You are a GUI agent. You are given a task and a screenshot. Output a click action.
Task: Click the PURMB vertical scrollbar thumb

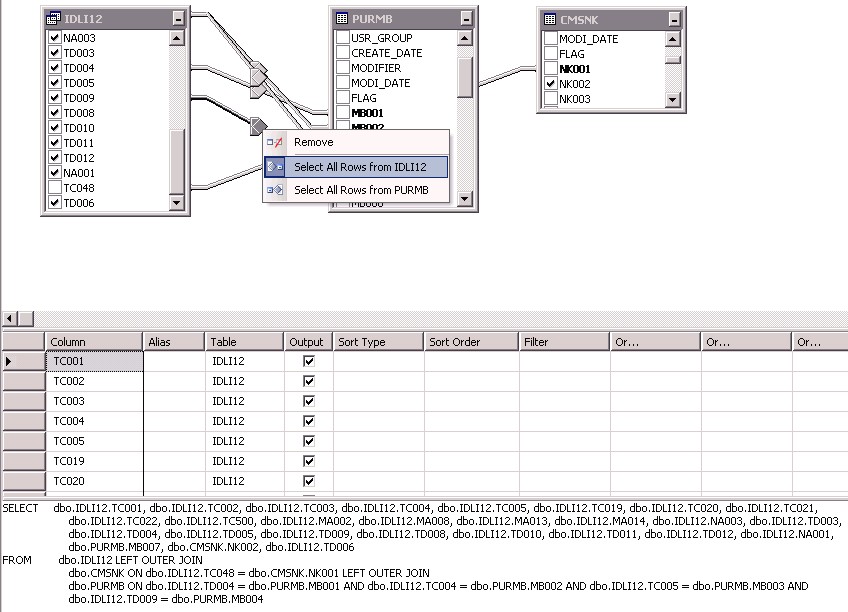pyautogui.click(x=465, y=78)
